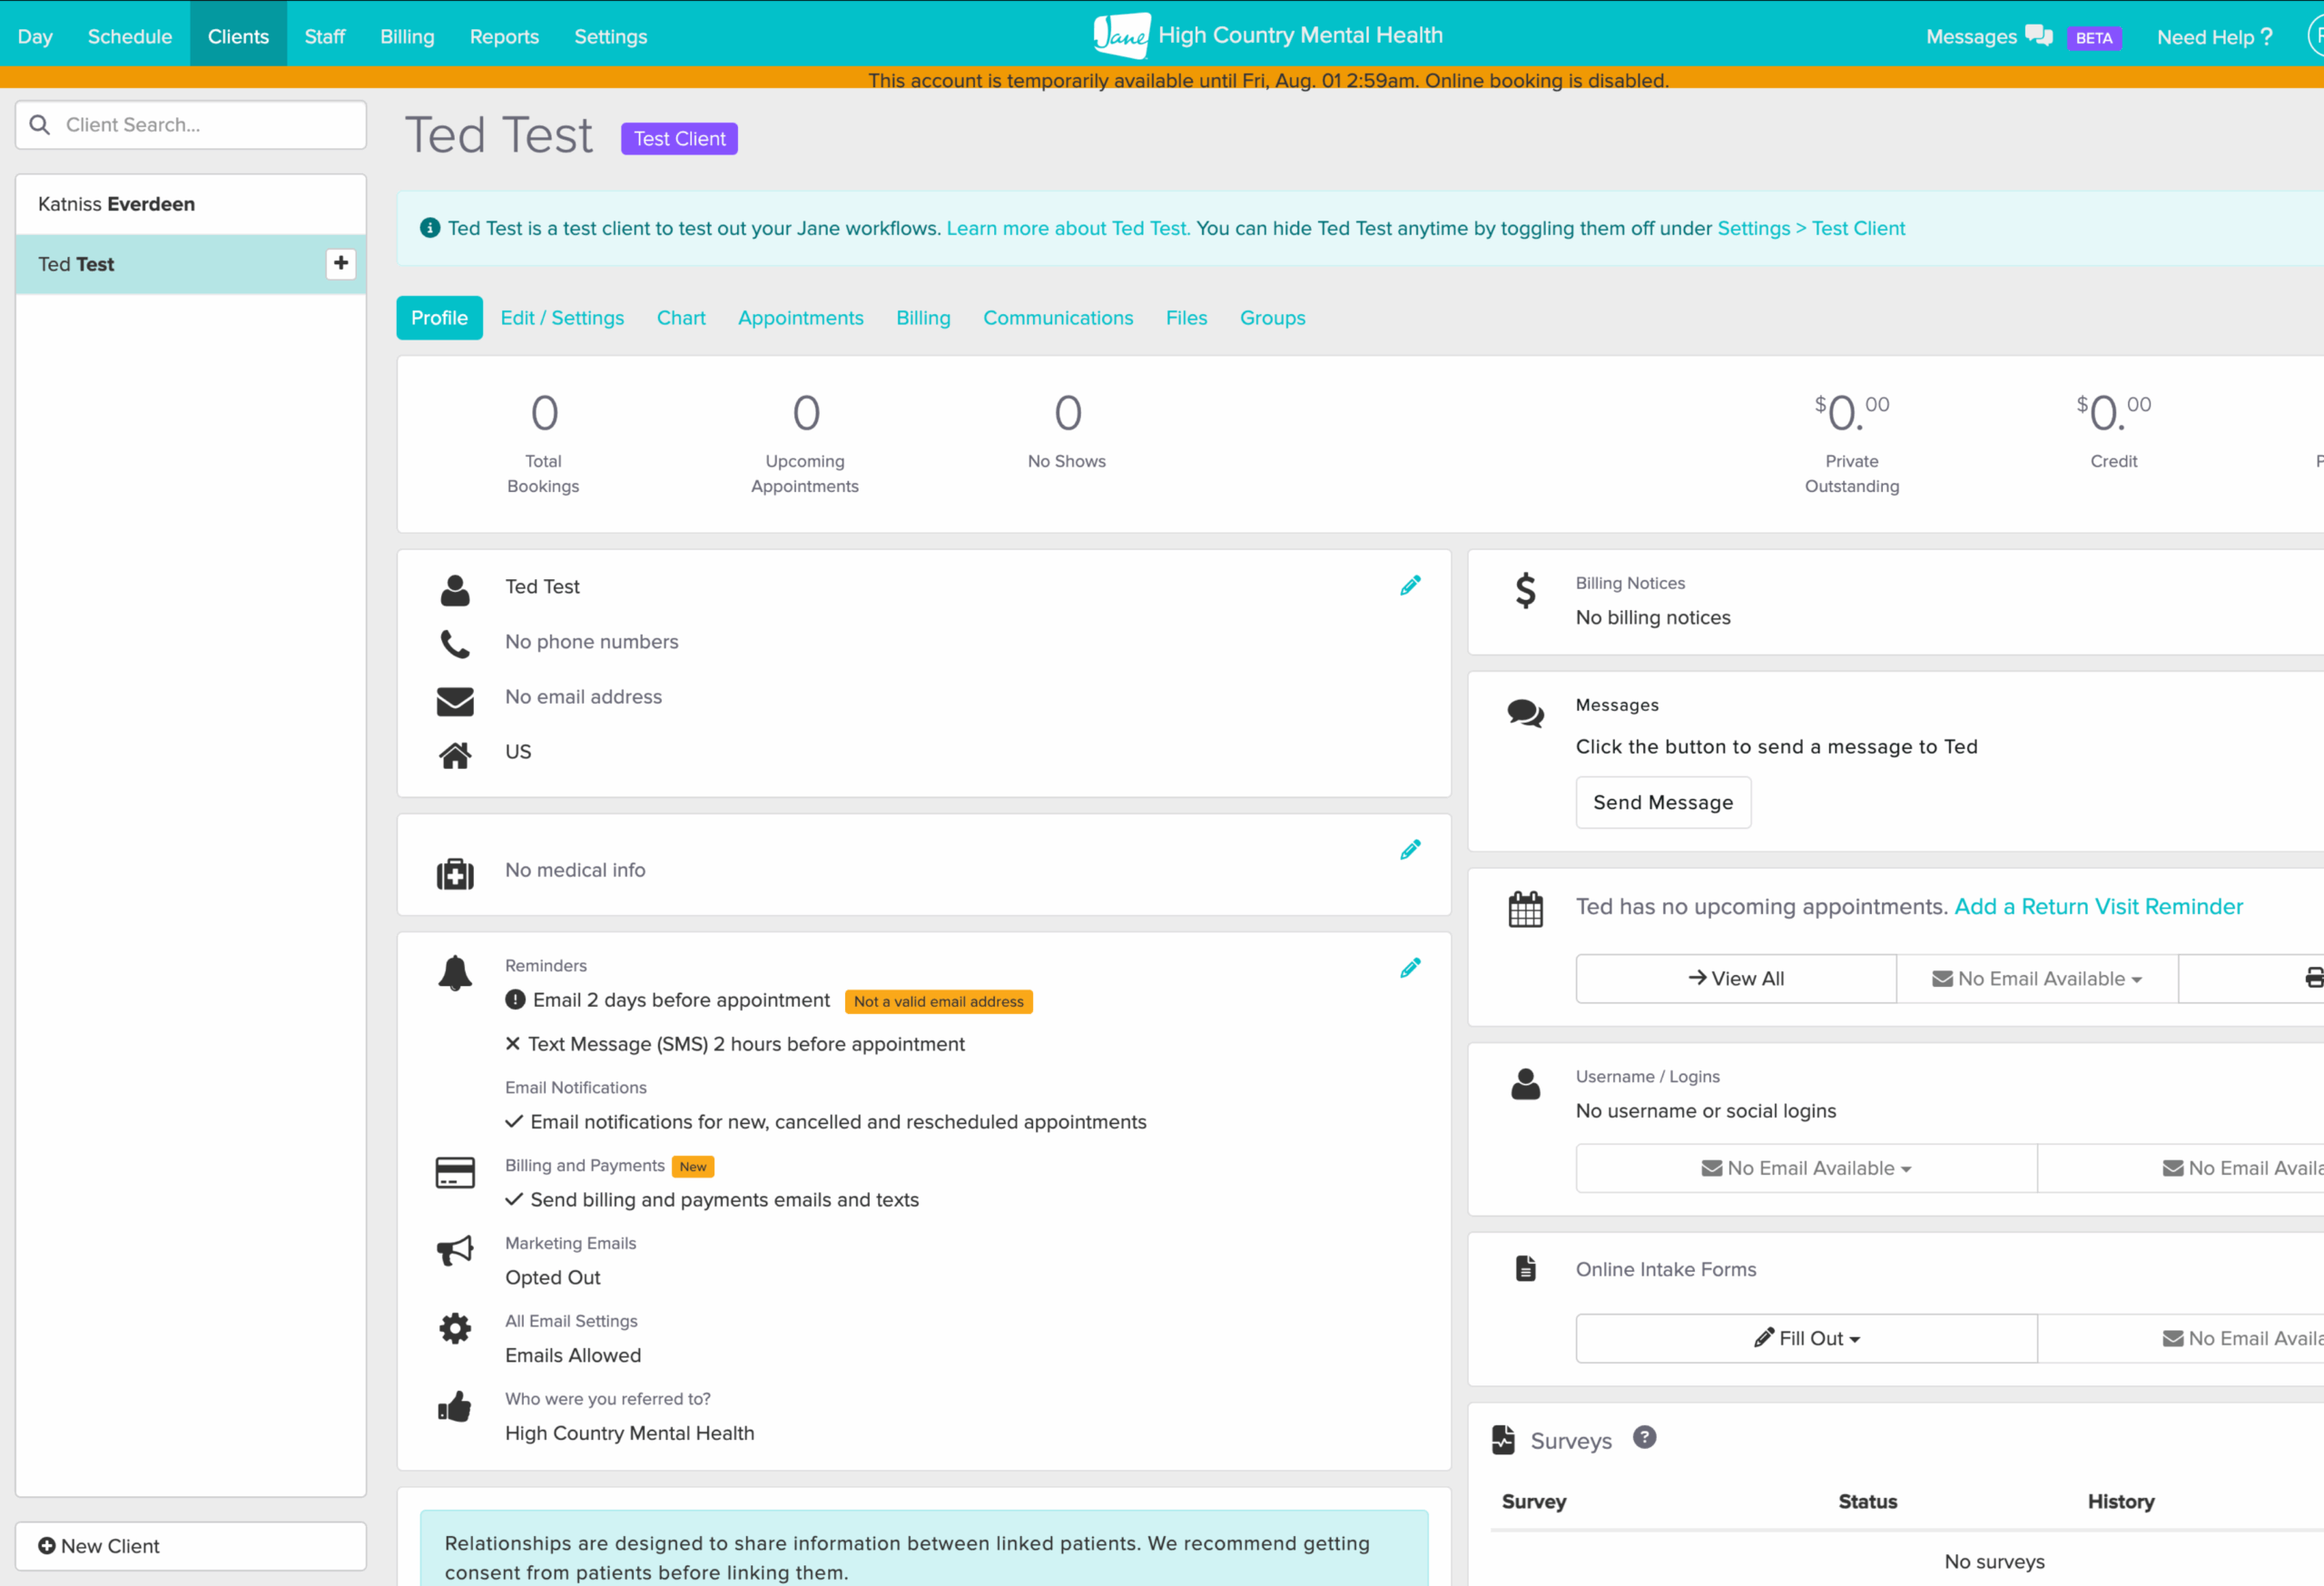Click the envelope icon beside No email address
This screenshot has width=2324, height=1586.
point(455,701)
